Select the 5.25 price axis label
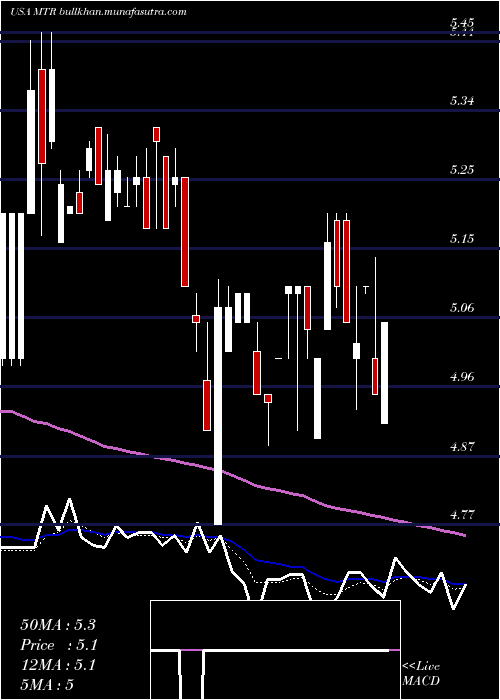Image resolution: width=500 pixels, height=700 pixels. (462, 170)
